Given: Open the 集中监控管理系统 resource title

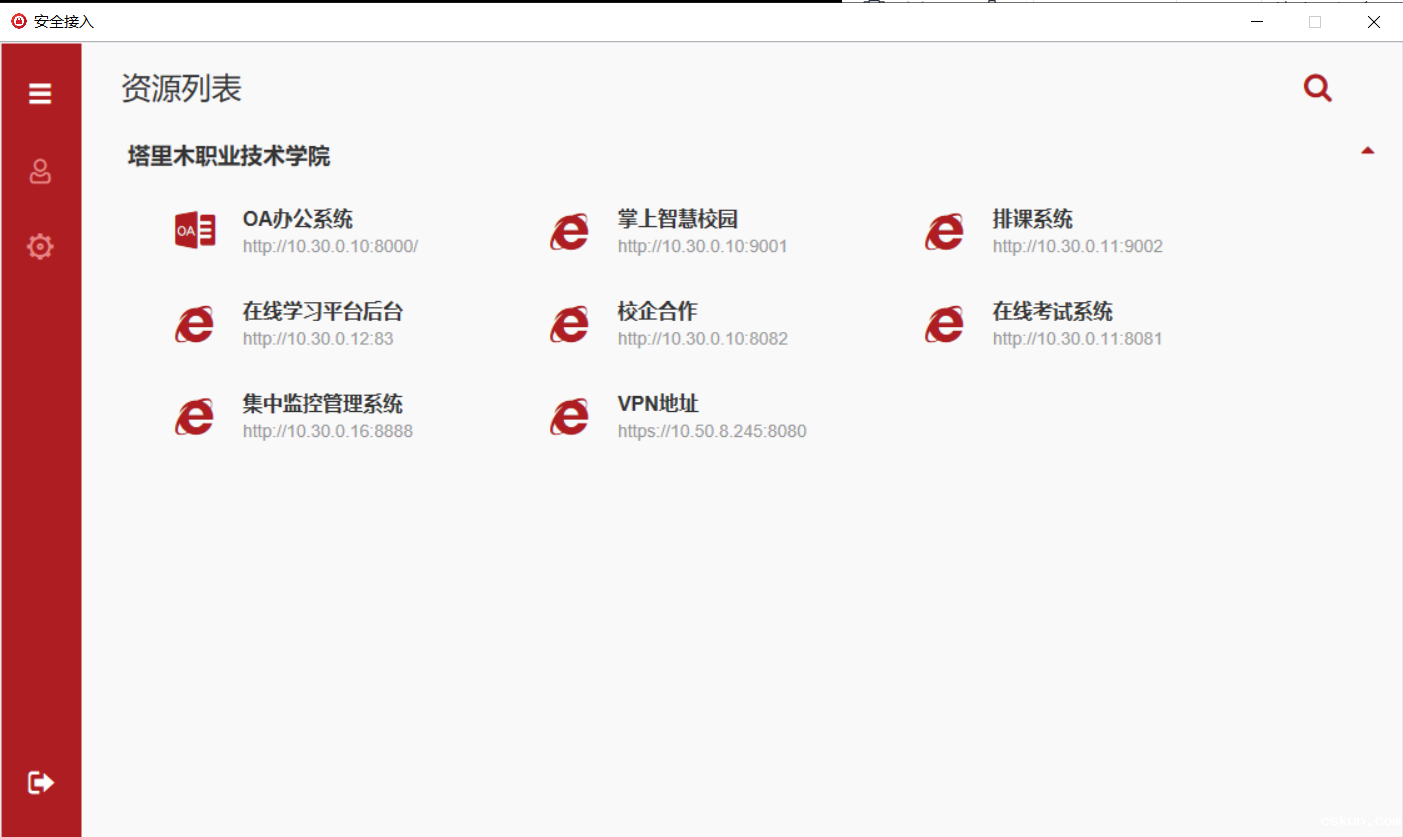Looking at the screenshot, I should coord(323,405).
